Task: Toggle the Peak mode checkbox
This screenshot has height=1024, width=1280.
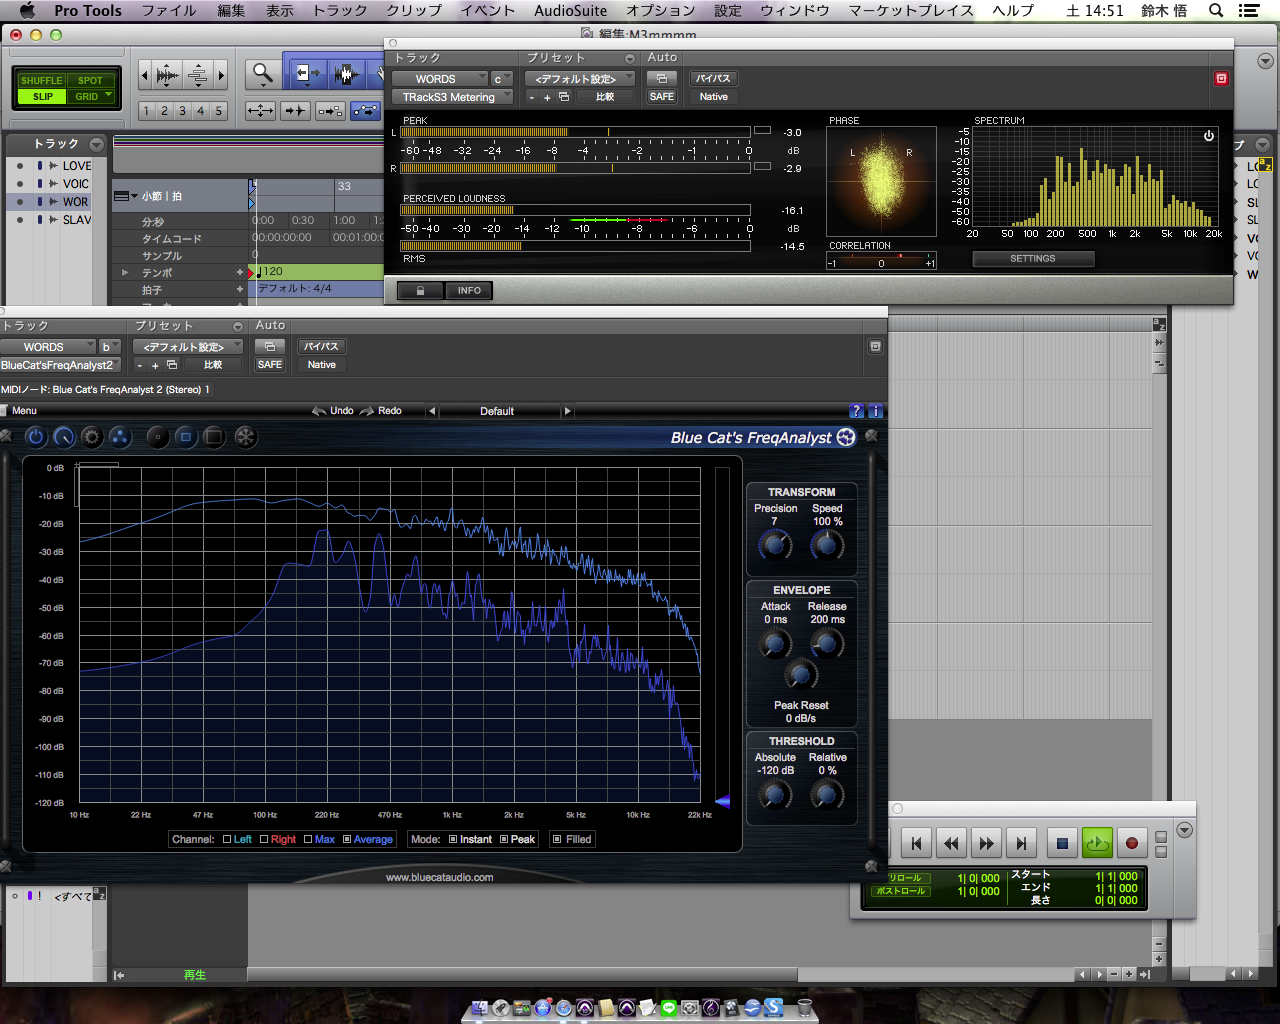Action: [x=504, y=839]
